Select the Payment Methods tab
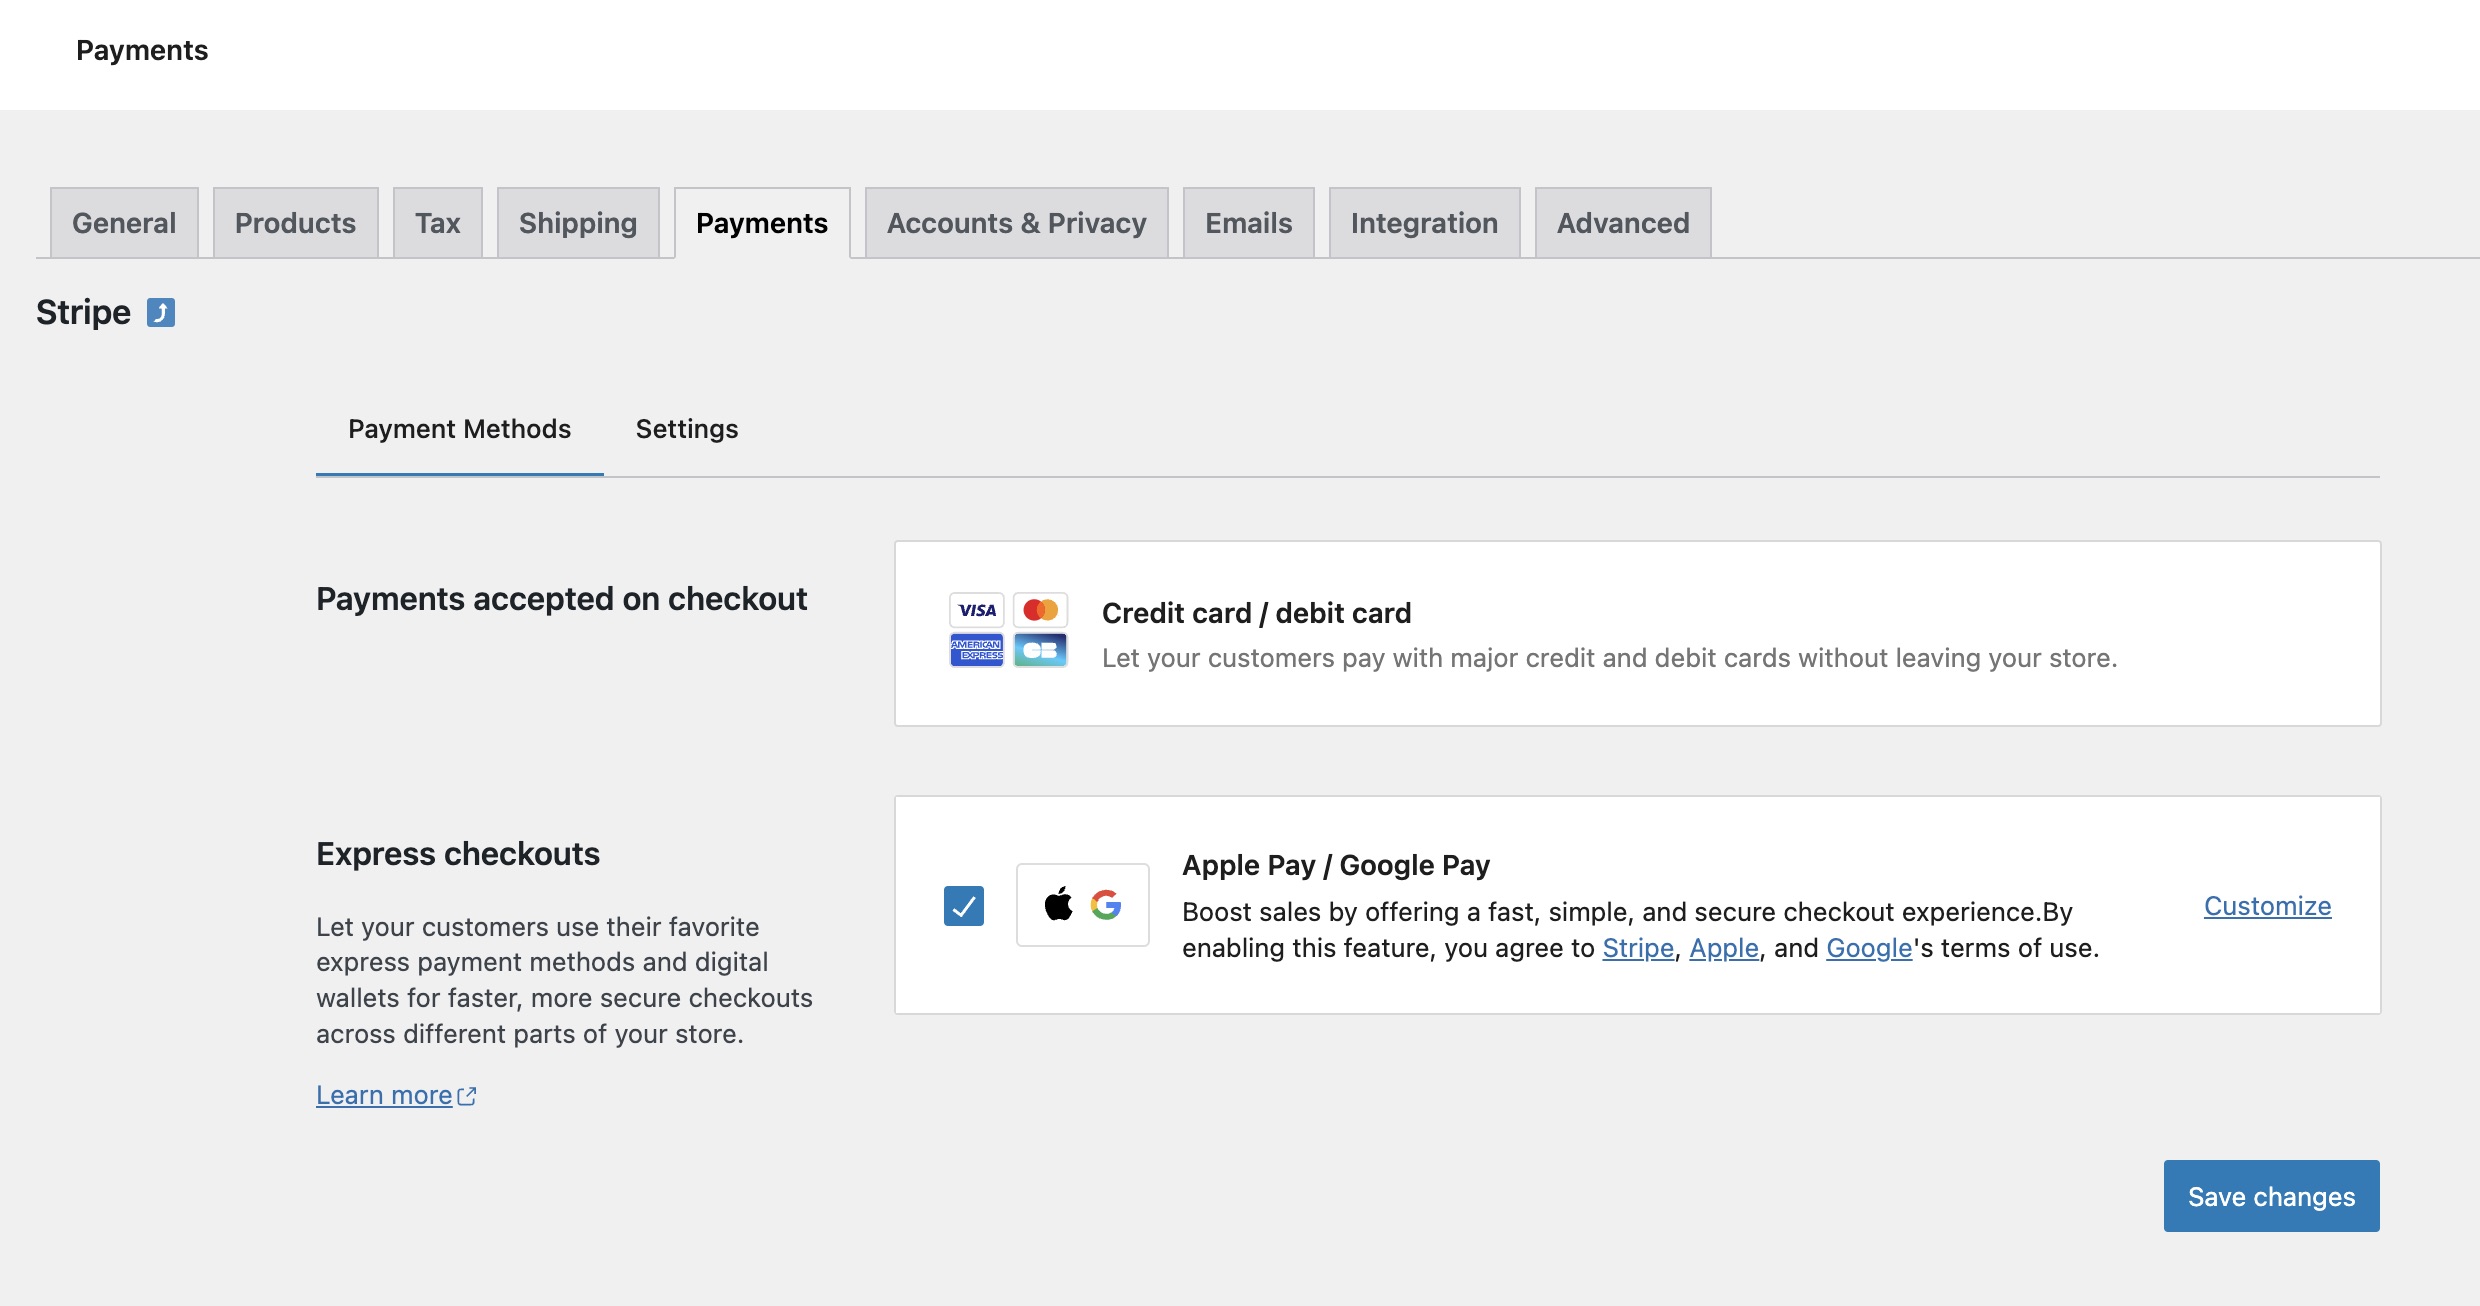Screen dimensions: 2480x1306 (x=459, y=429)
